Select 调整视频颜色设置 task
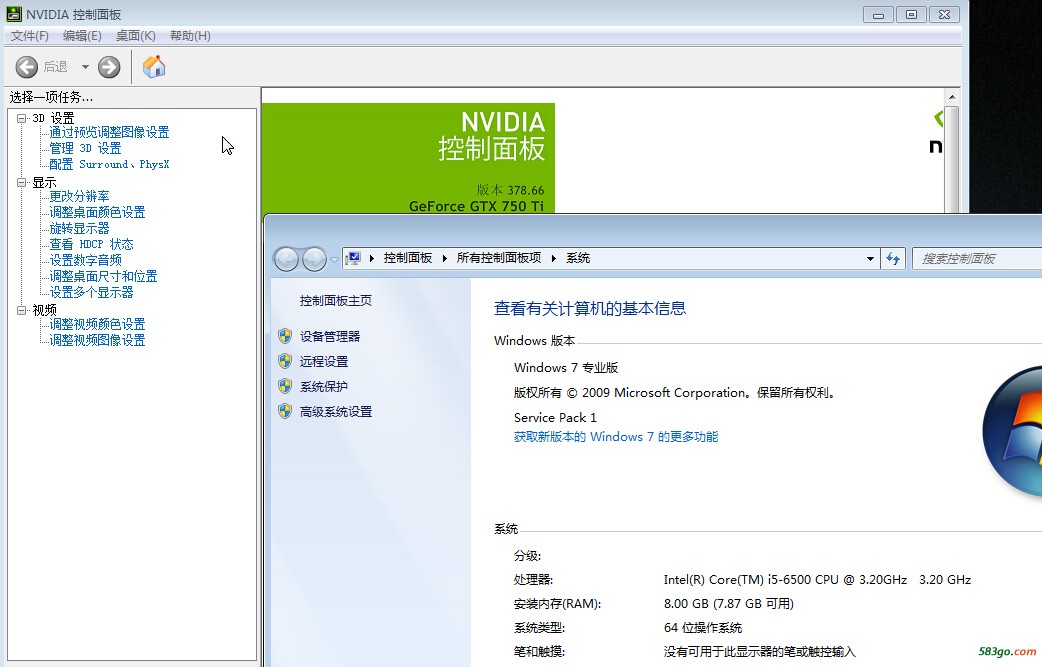The height and width of the screenshot is (667, 1042). tap(97, 324)
